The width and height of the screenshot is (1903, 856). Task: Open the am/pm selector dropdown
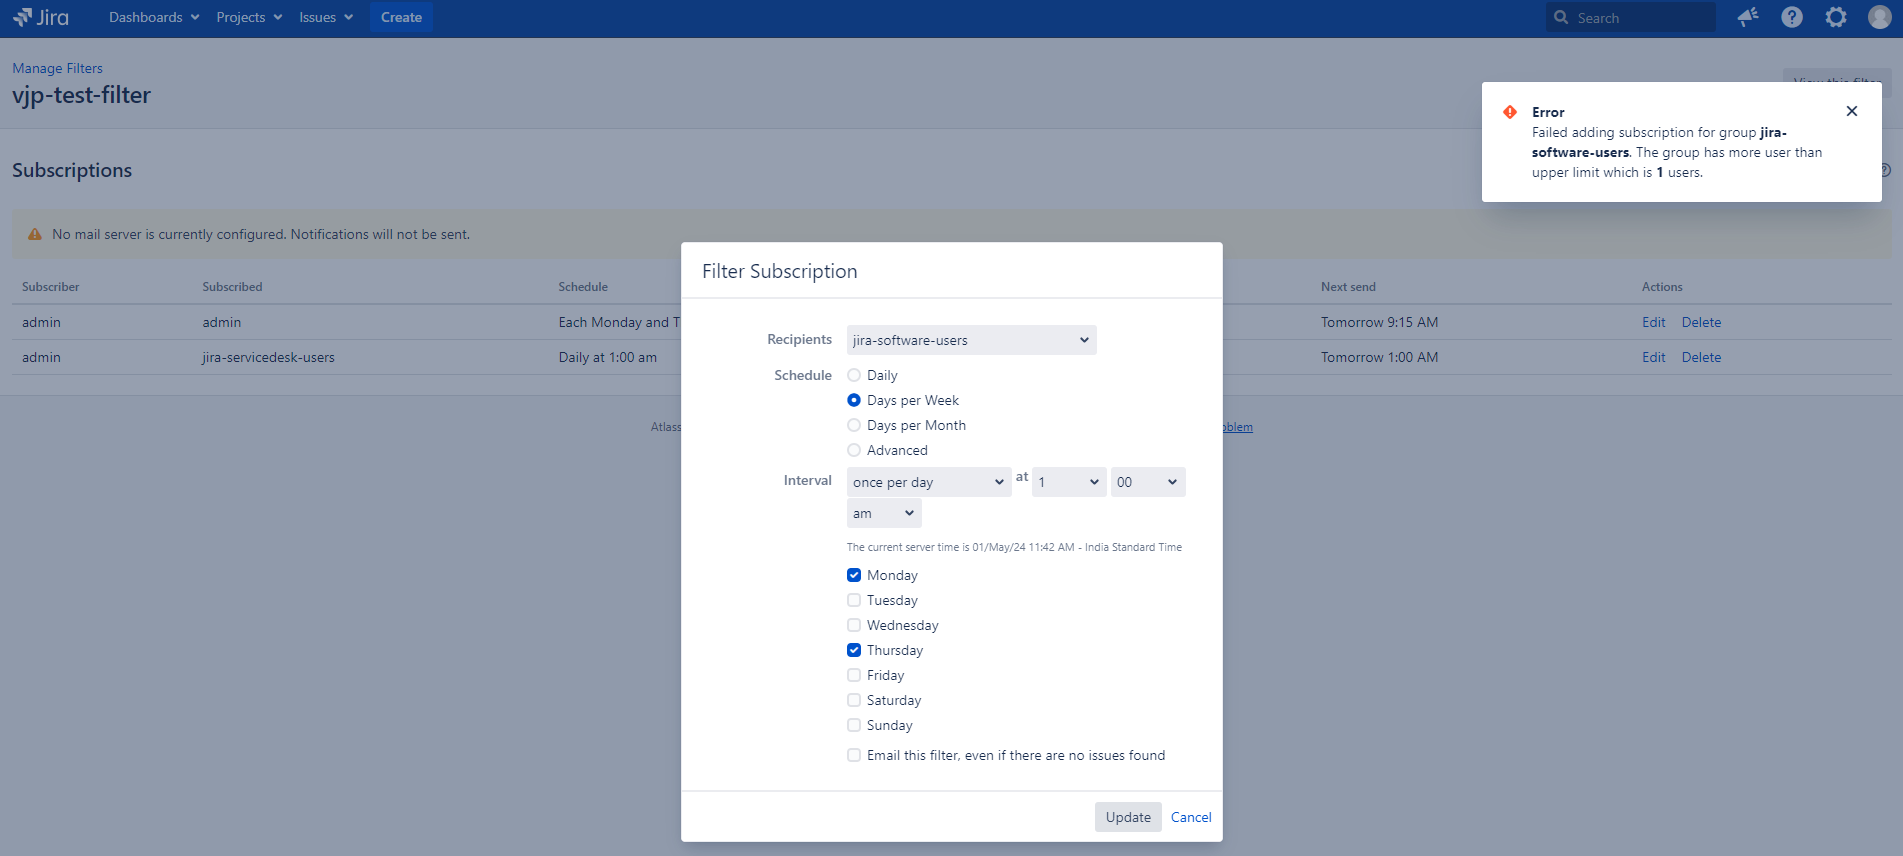883,513
